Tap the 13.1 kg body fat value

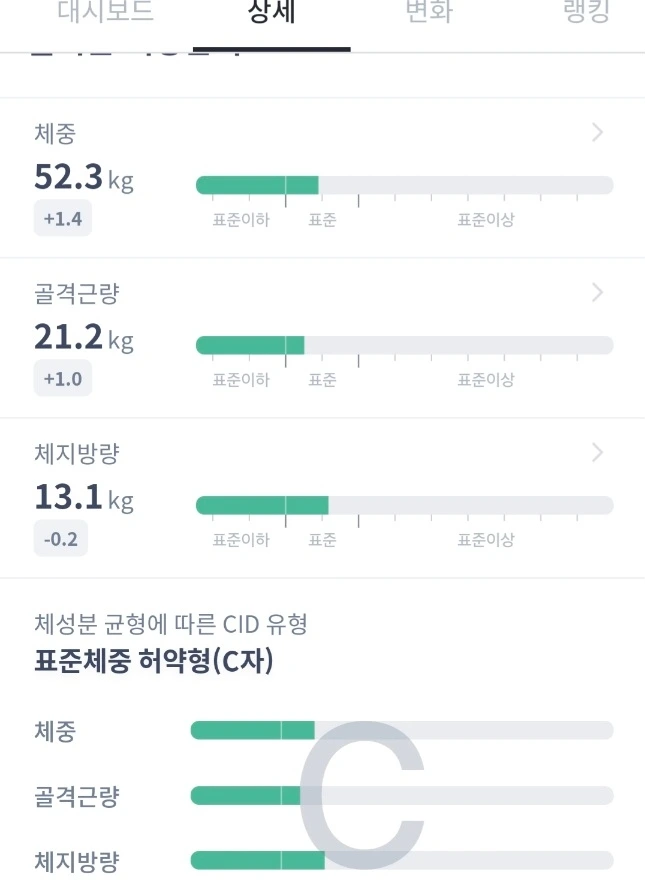[83, 498]
